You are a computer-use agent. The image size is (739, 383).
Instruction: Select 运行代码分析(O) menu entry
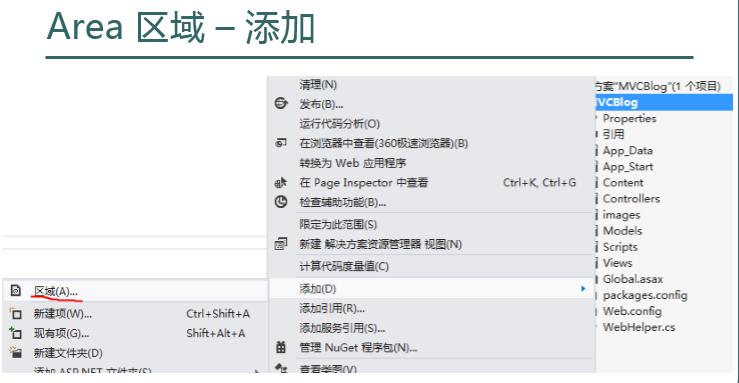click(339, 124)
